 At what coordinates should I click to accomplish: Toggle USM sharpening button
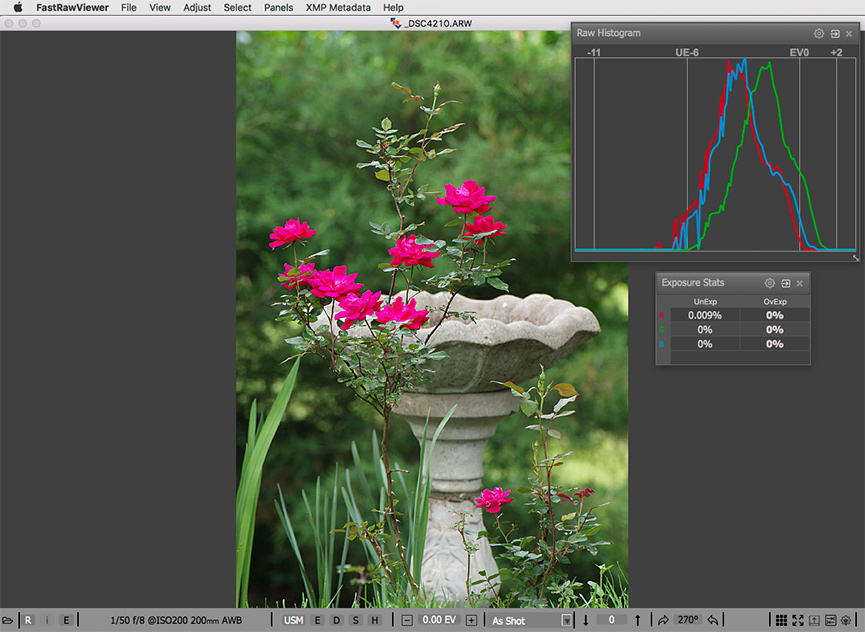click(x=293, y=620)
